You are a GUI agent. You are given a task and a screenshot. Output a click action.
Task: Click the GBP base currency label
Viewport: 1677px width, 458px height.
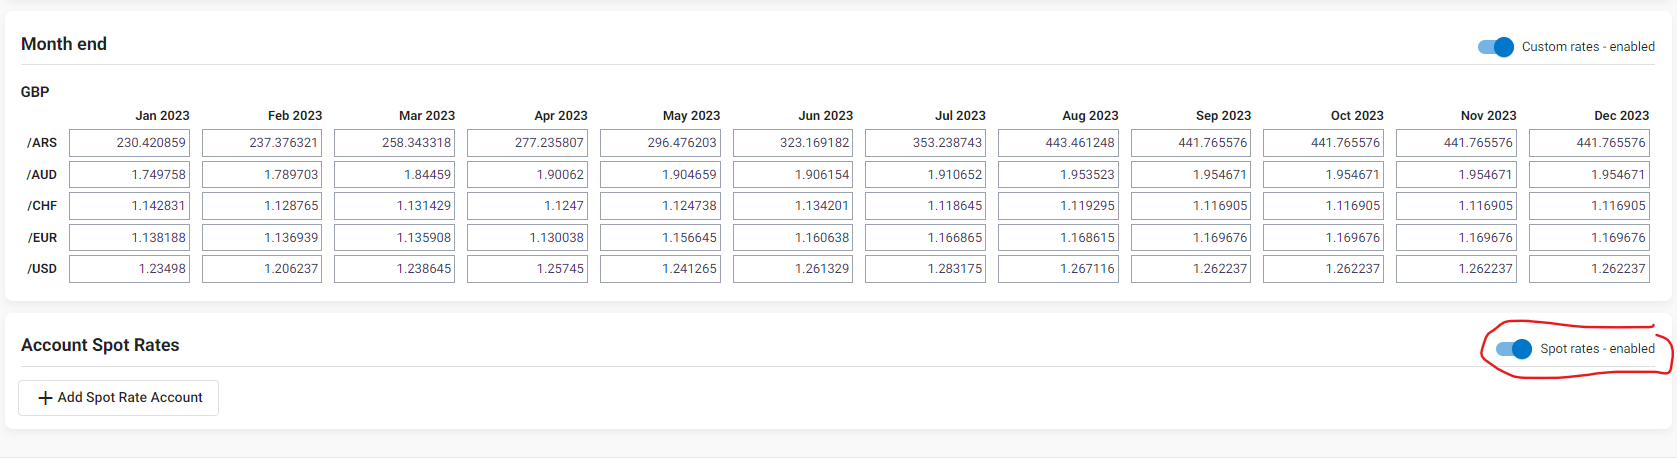(x=35, y=92)
